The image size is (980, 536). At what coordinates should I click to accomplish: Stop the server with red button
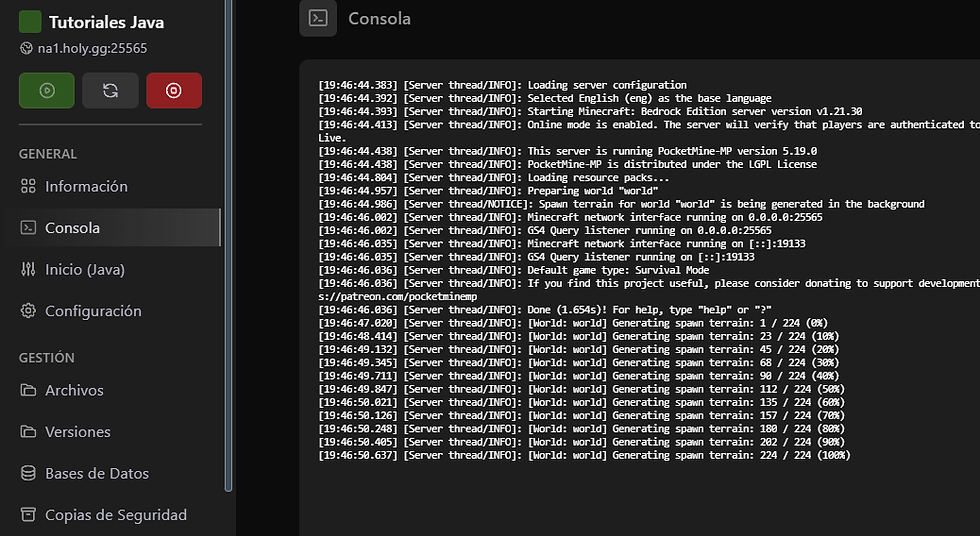point(174,91)
